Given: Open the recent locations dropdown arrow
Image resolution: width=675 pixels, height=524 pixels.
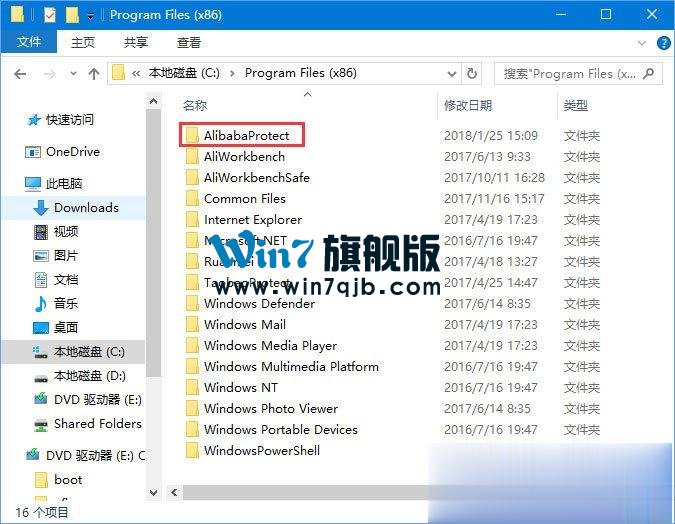Looking at the screenshot, I should coord(74,74).
